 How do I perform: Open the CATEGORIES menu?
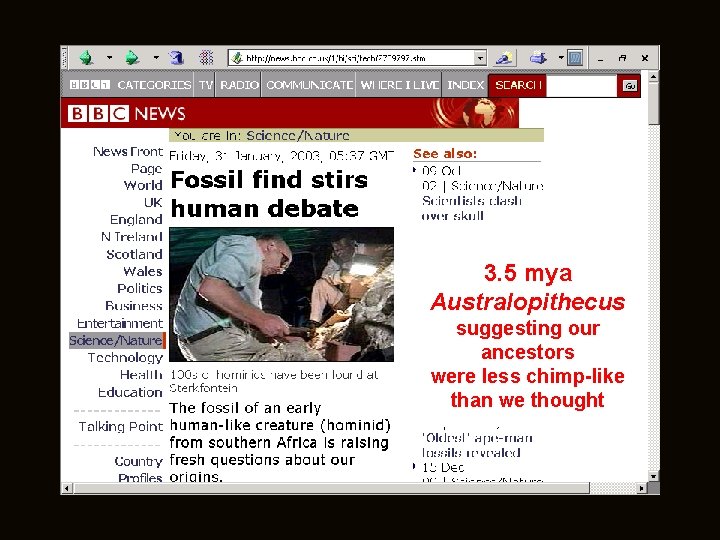click(154, 85)
